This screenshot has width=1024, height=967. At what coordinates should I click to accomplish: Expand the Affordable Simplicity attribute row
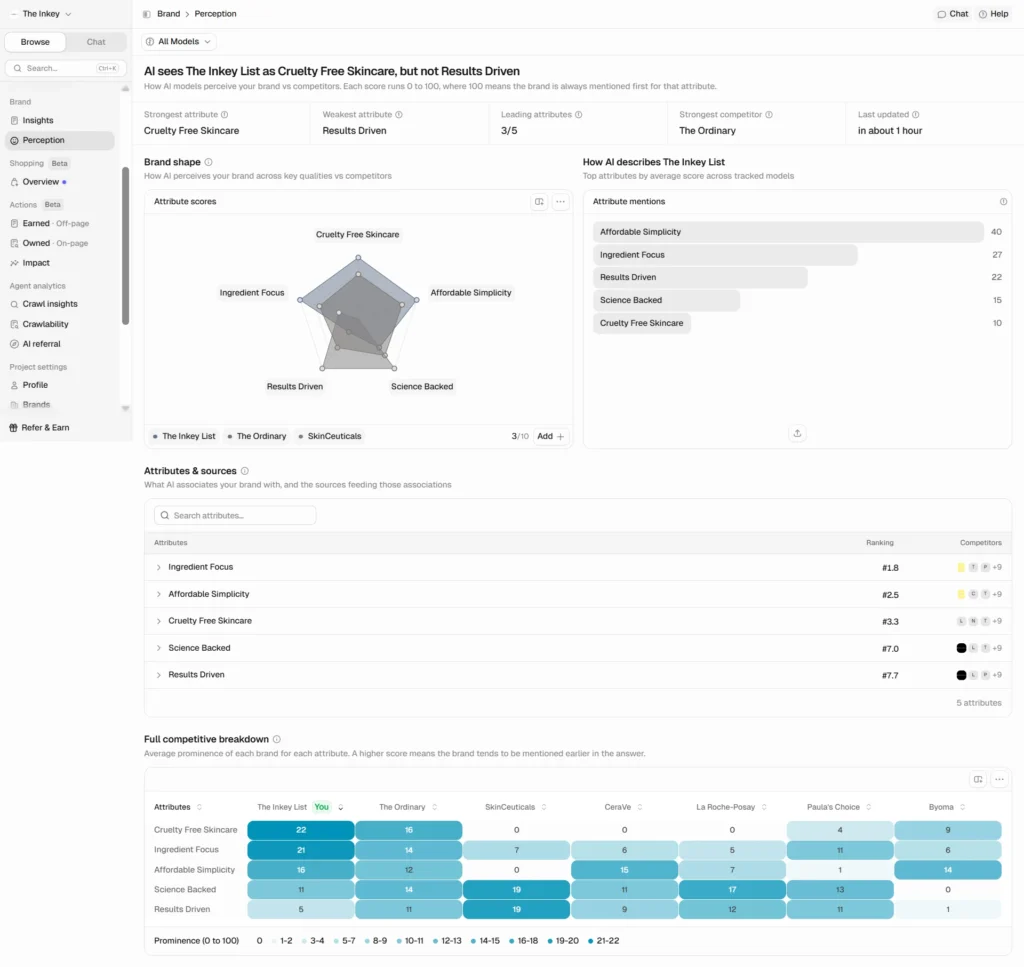pos(159,594)
